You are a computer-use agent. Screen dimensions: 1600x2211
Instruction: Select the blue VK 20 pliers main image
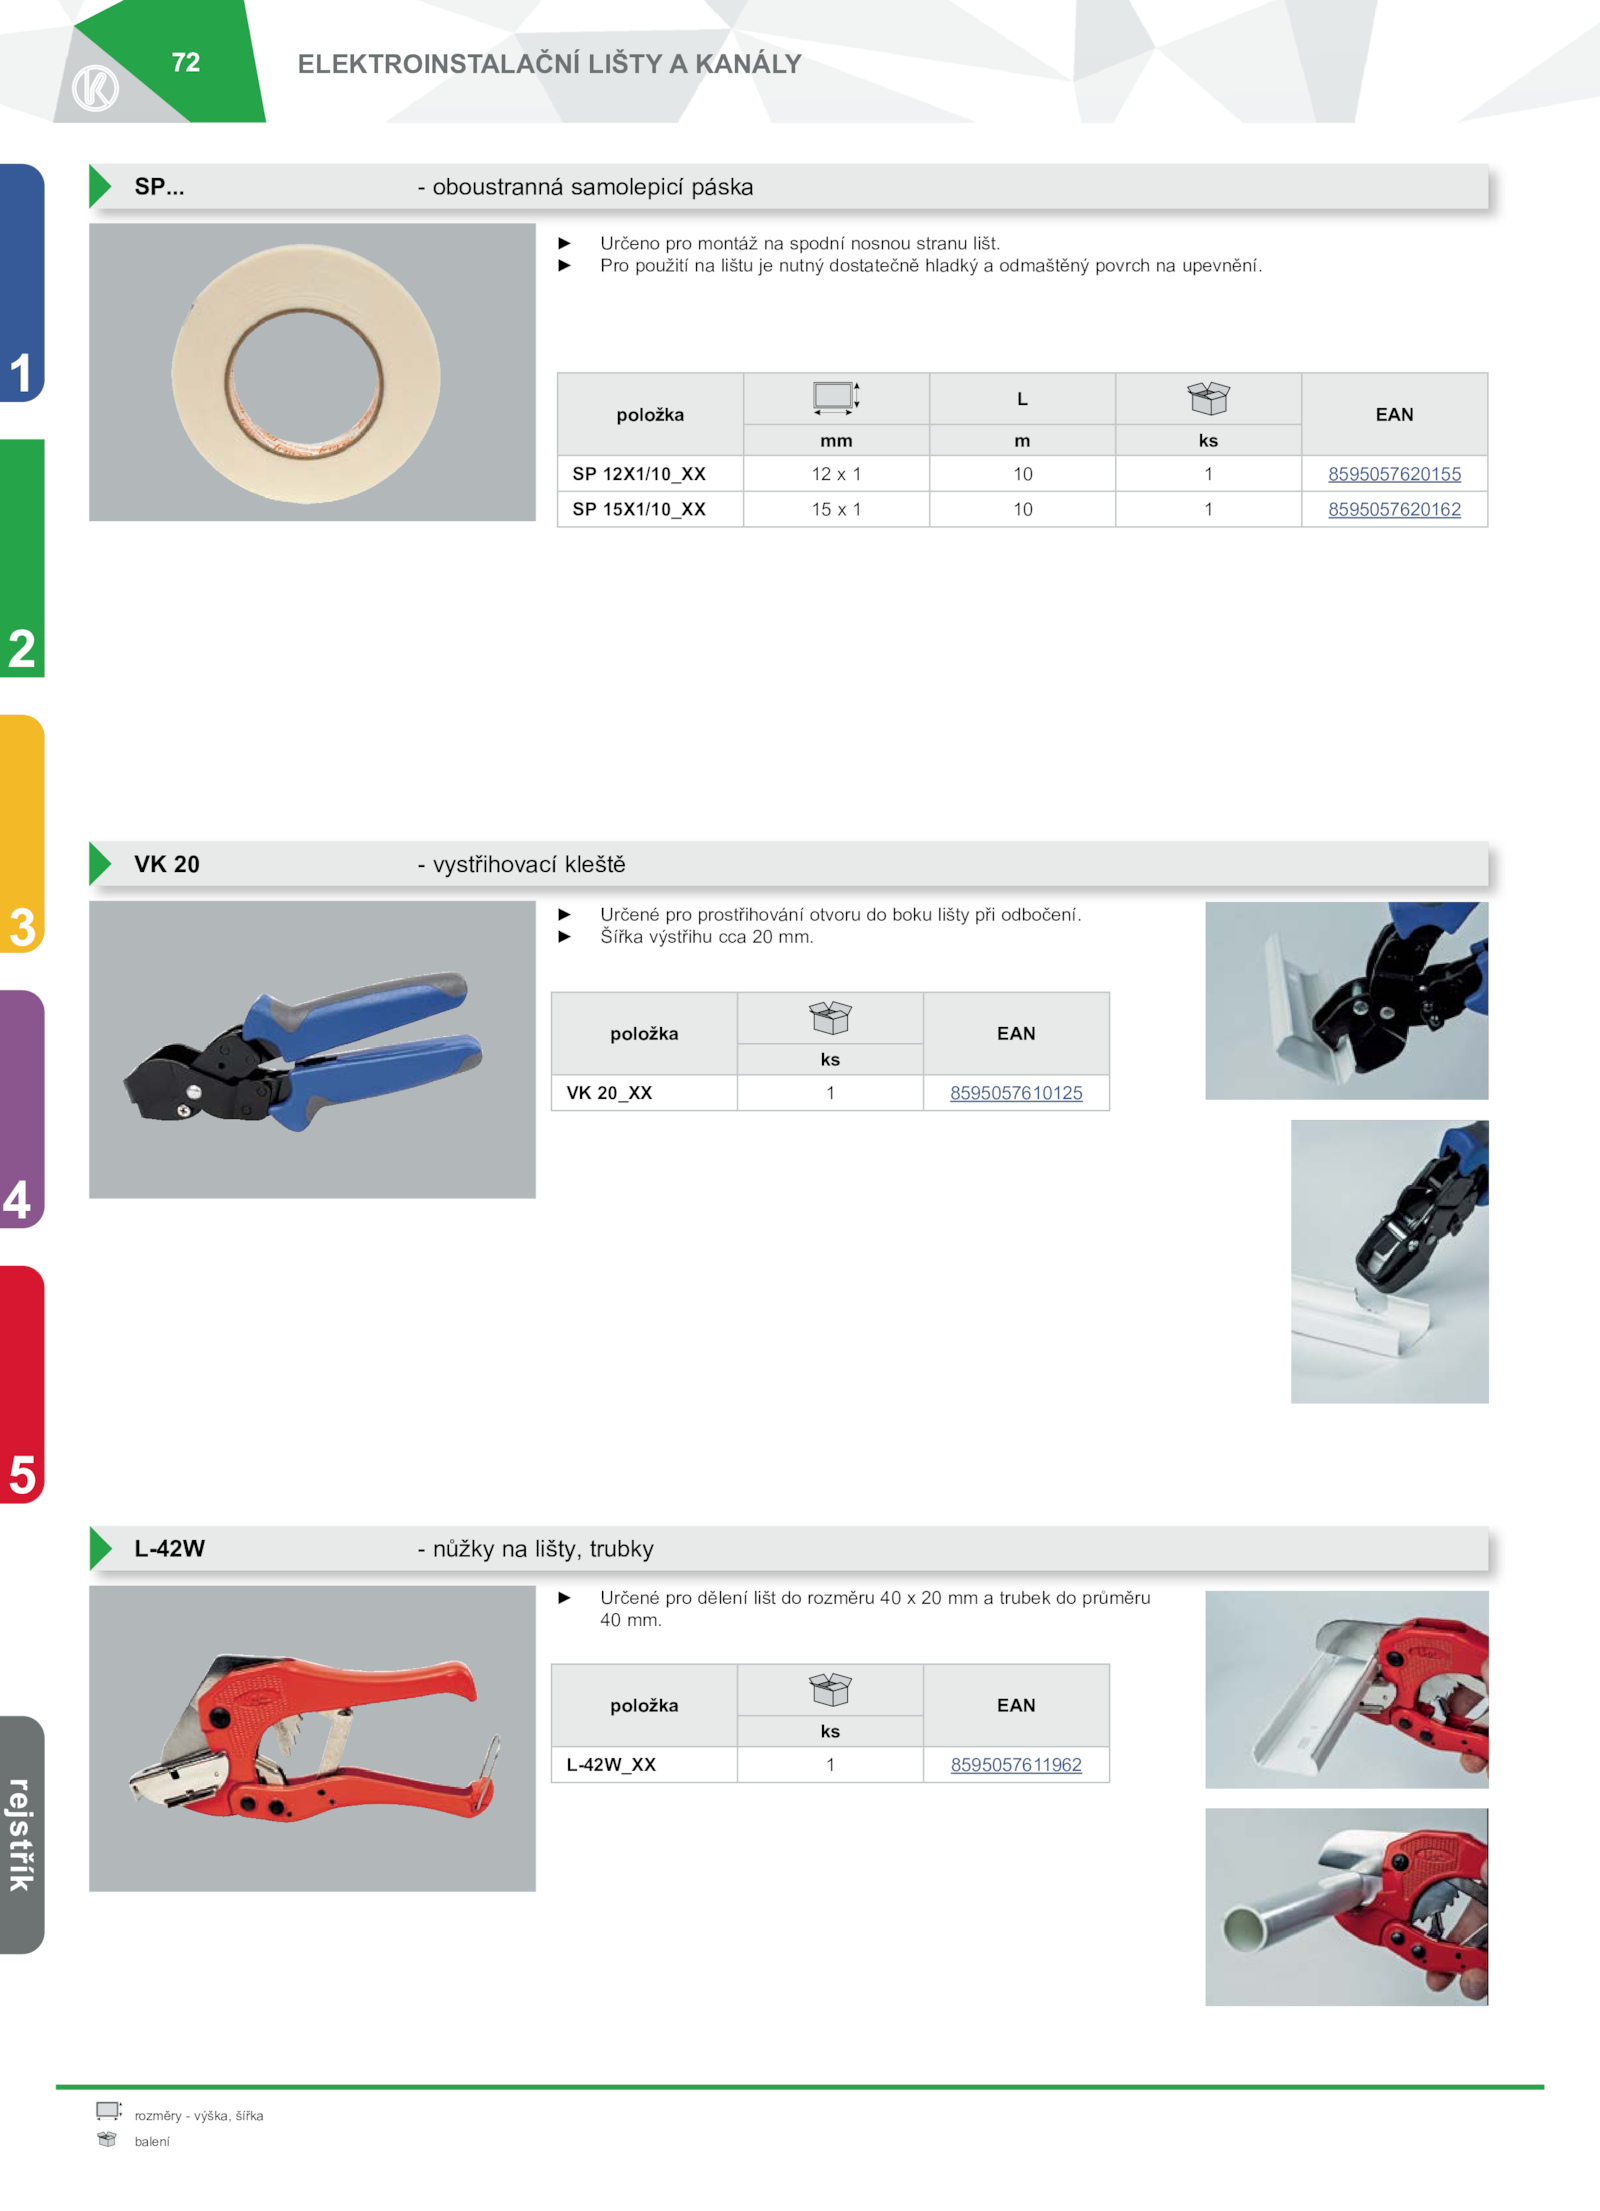click(x=312, y=1050)
